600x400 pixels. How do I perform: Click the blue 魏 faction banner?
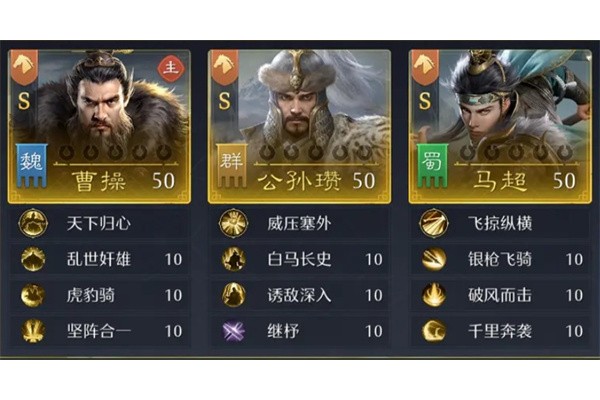[x=31, y=166]
